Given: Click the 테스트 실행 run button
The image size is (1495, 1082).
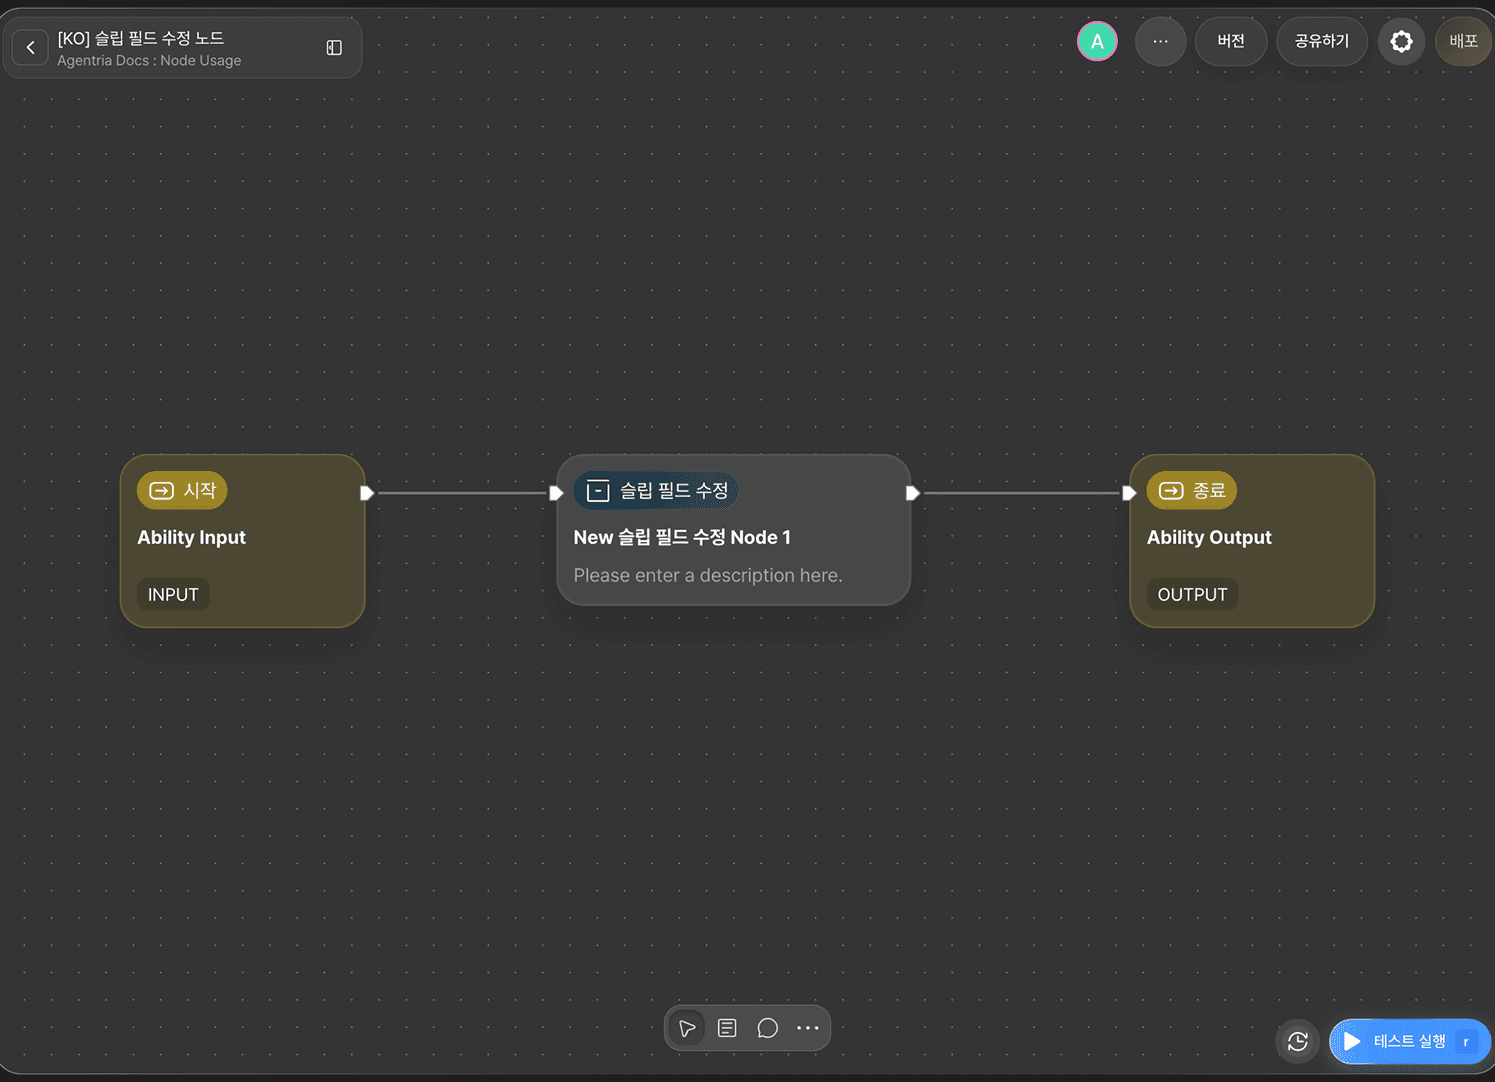Looking at the screenshot, I should [x=1409, y=1041].
